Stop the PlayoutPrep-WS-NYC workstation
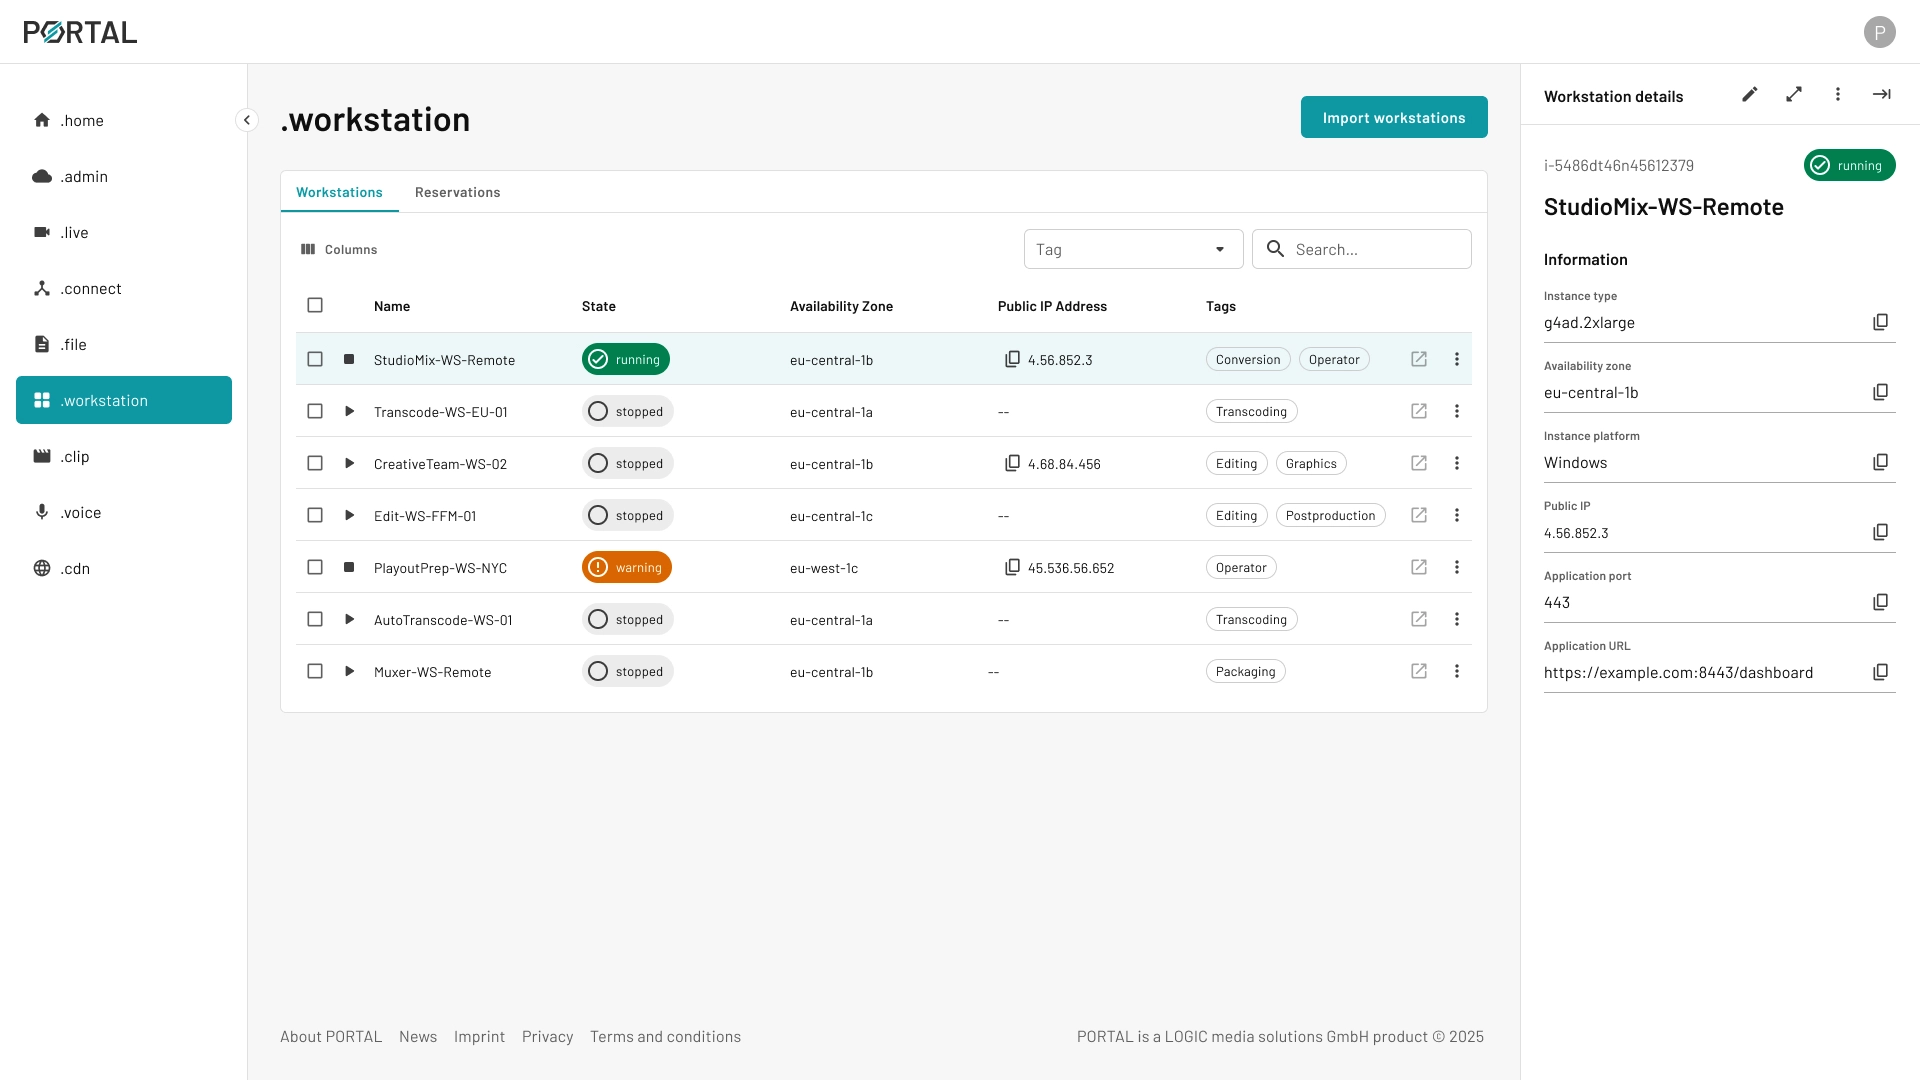1920x1080 pixels. (x=349, y=567)
